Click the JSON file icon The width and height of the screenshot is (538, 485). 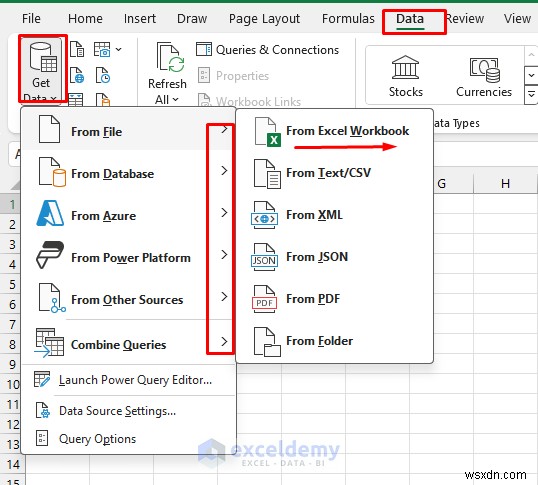[x=265, y=257]
